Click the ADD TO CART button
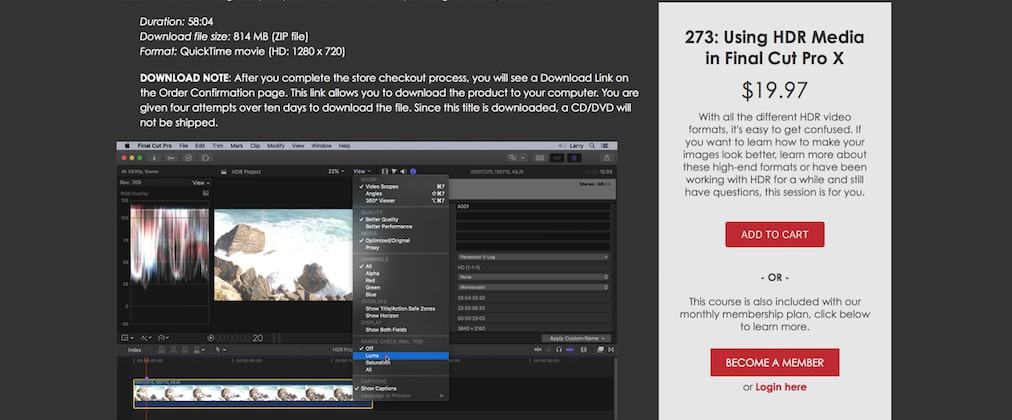Viewport: 1012px width, 420px height. [x=774, y=234]
